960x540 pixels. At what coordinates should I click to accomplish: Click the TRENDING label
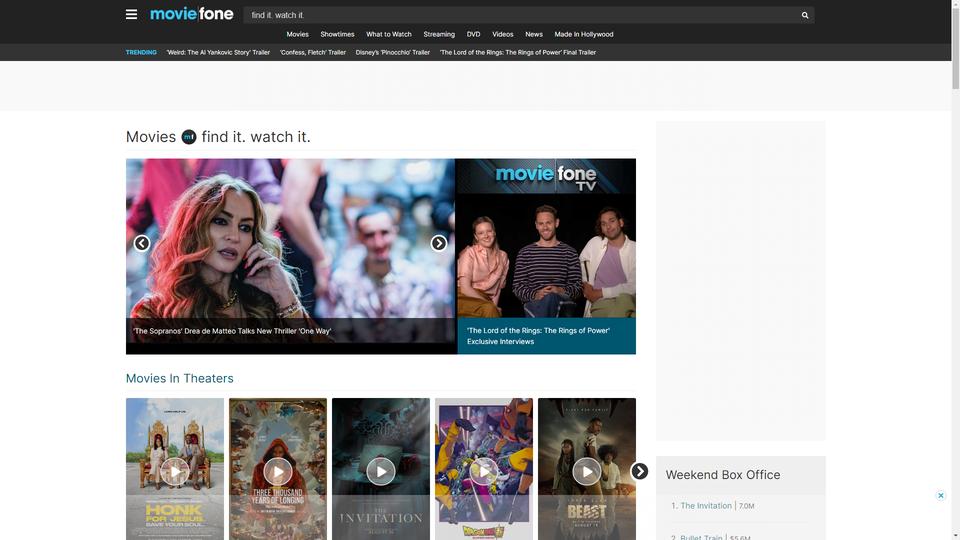[141, 53]
